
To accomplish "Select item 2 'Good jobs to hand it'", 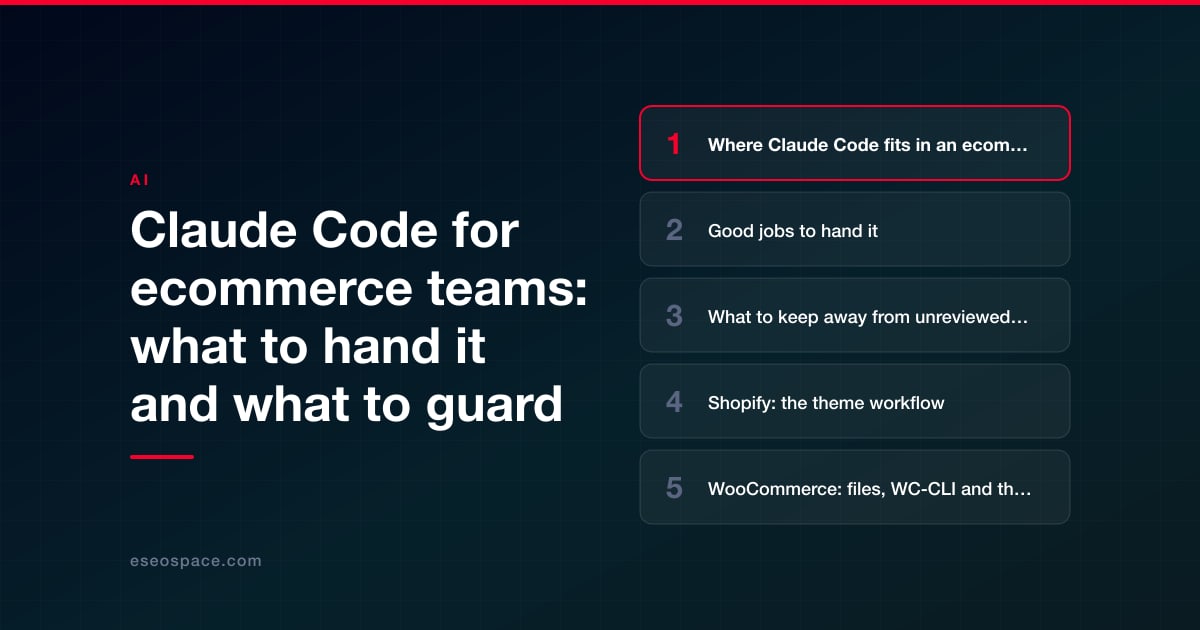I will click(855, 229).
